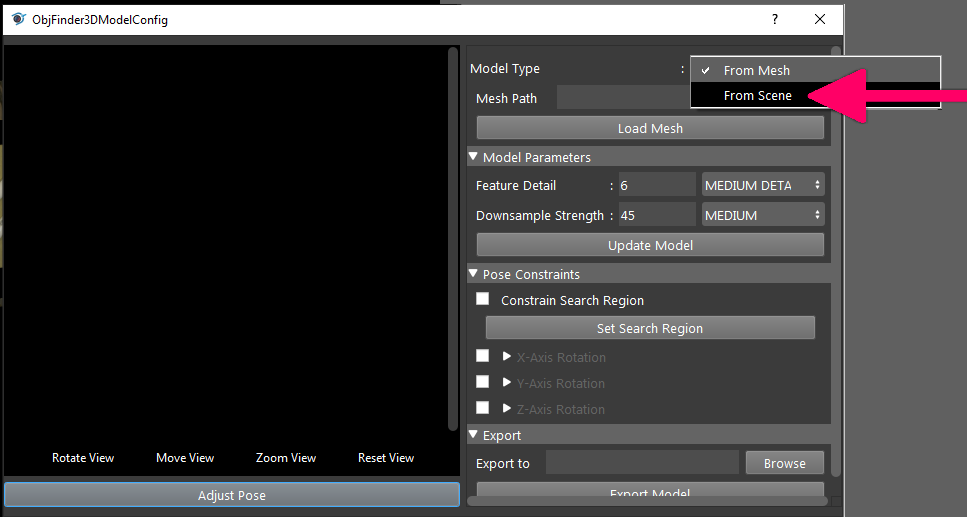The width and height of the screenshot is (967, 517).
Task: Click the question mark help icon
Action: tap(775, 19)
